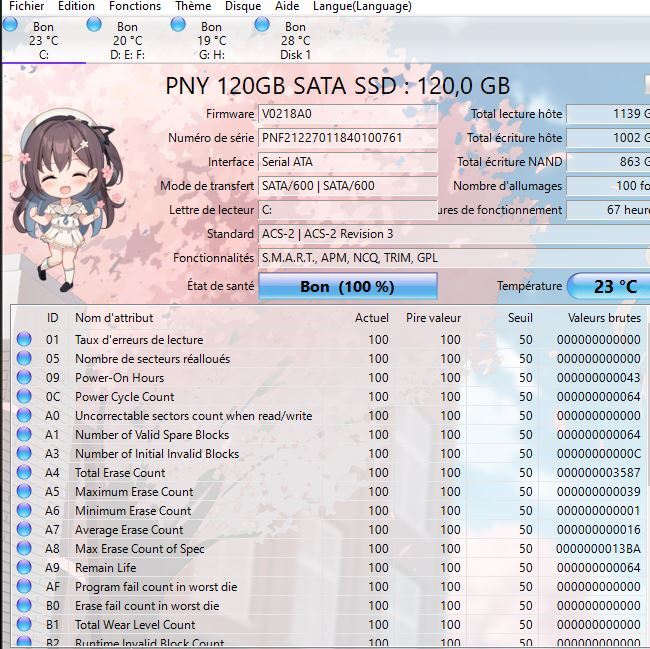650x649 pixels.
Task: Click the blue status orb for drive C:
Action: [10, 24]
